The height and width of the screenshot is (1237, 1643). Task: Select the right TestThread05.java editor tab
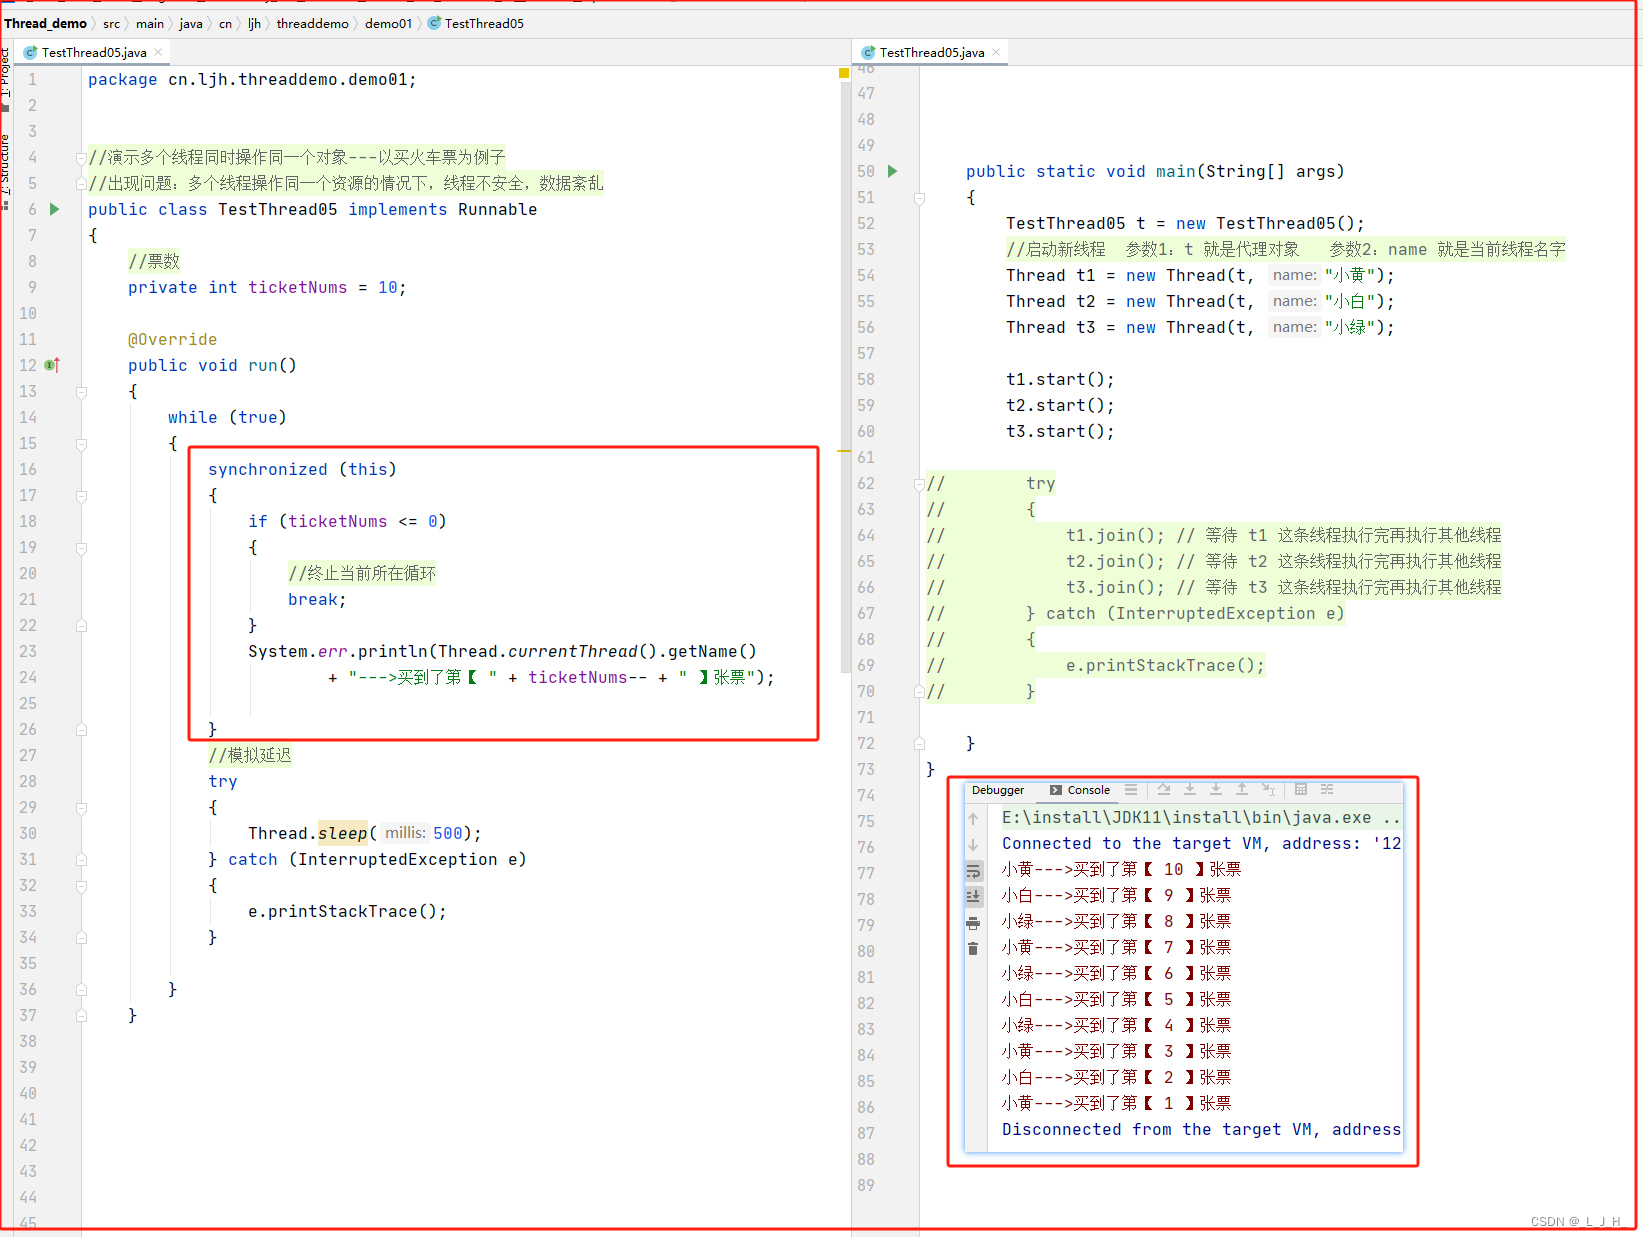(931, 52)
